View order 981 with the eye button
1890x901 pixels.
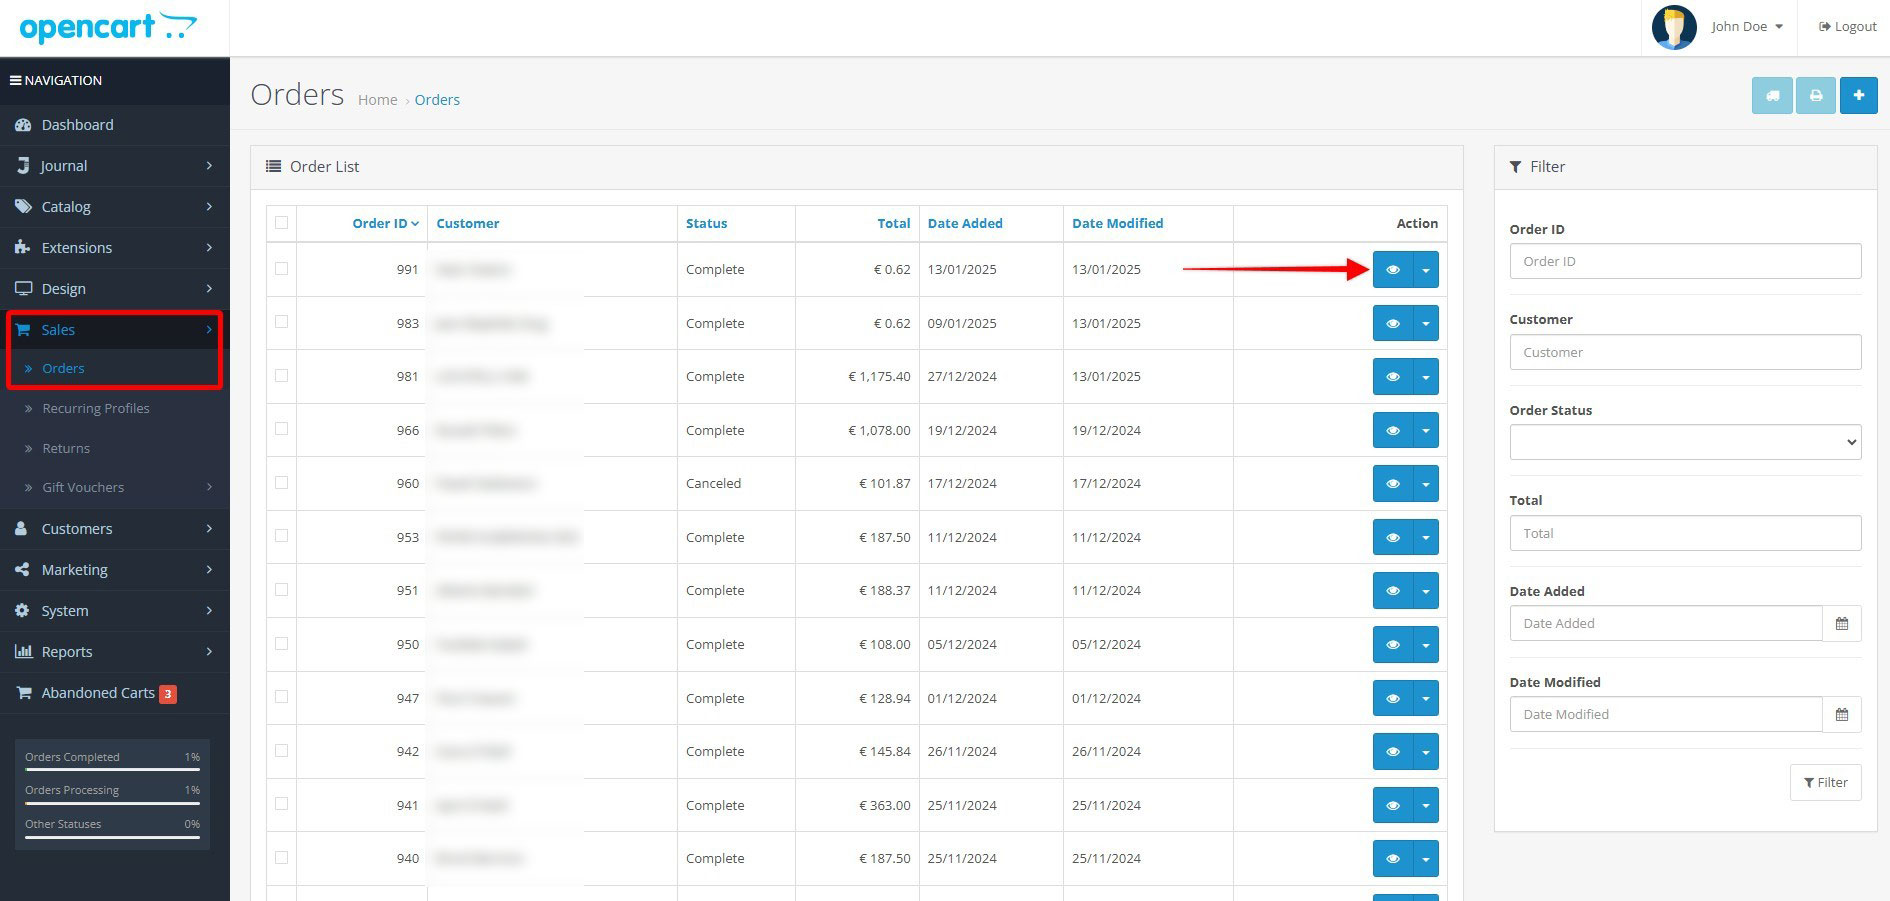[1393, 377]
